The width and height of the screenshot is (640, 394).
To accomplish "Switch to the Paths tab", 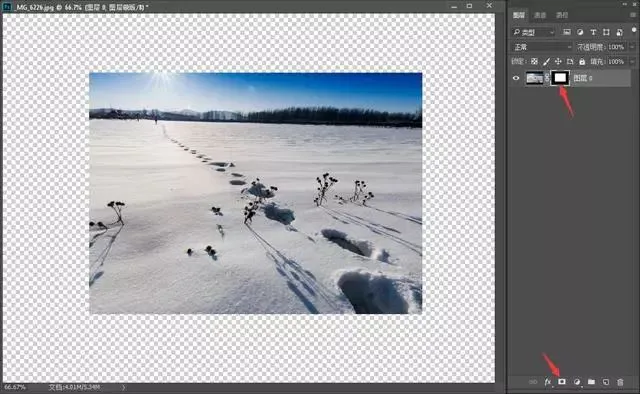I will [562, 15].
